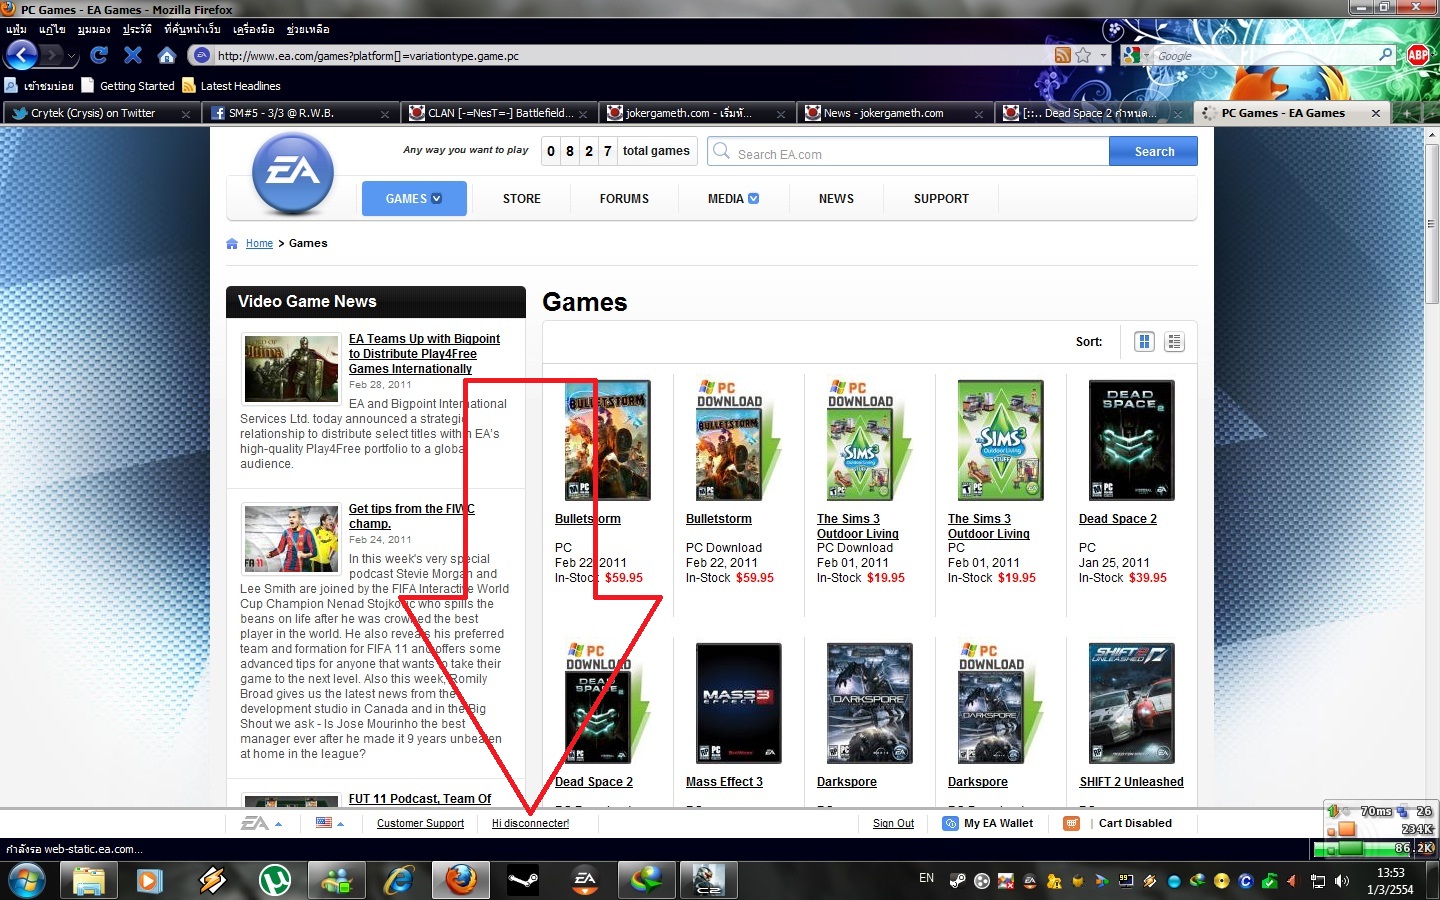Click the Google search box
1440x900 pixels.
1265,56
